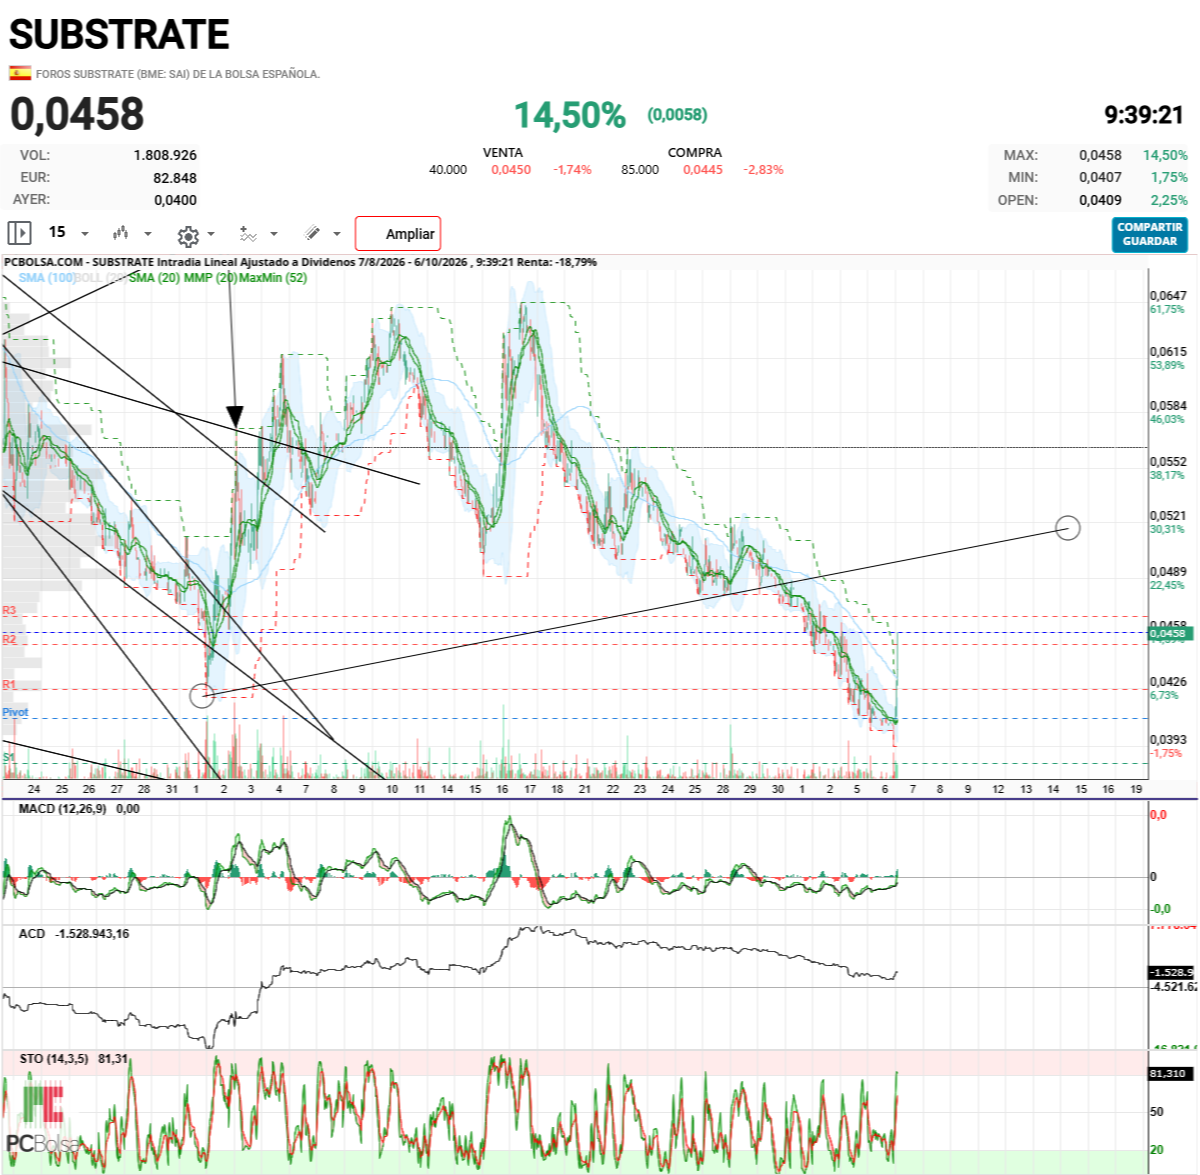Viewport: 1200px width, 1175px height.
Task: Click the VENTA price 0,0450
Action: click(511, 170)
